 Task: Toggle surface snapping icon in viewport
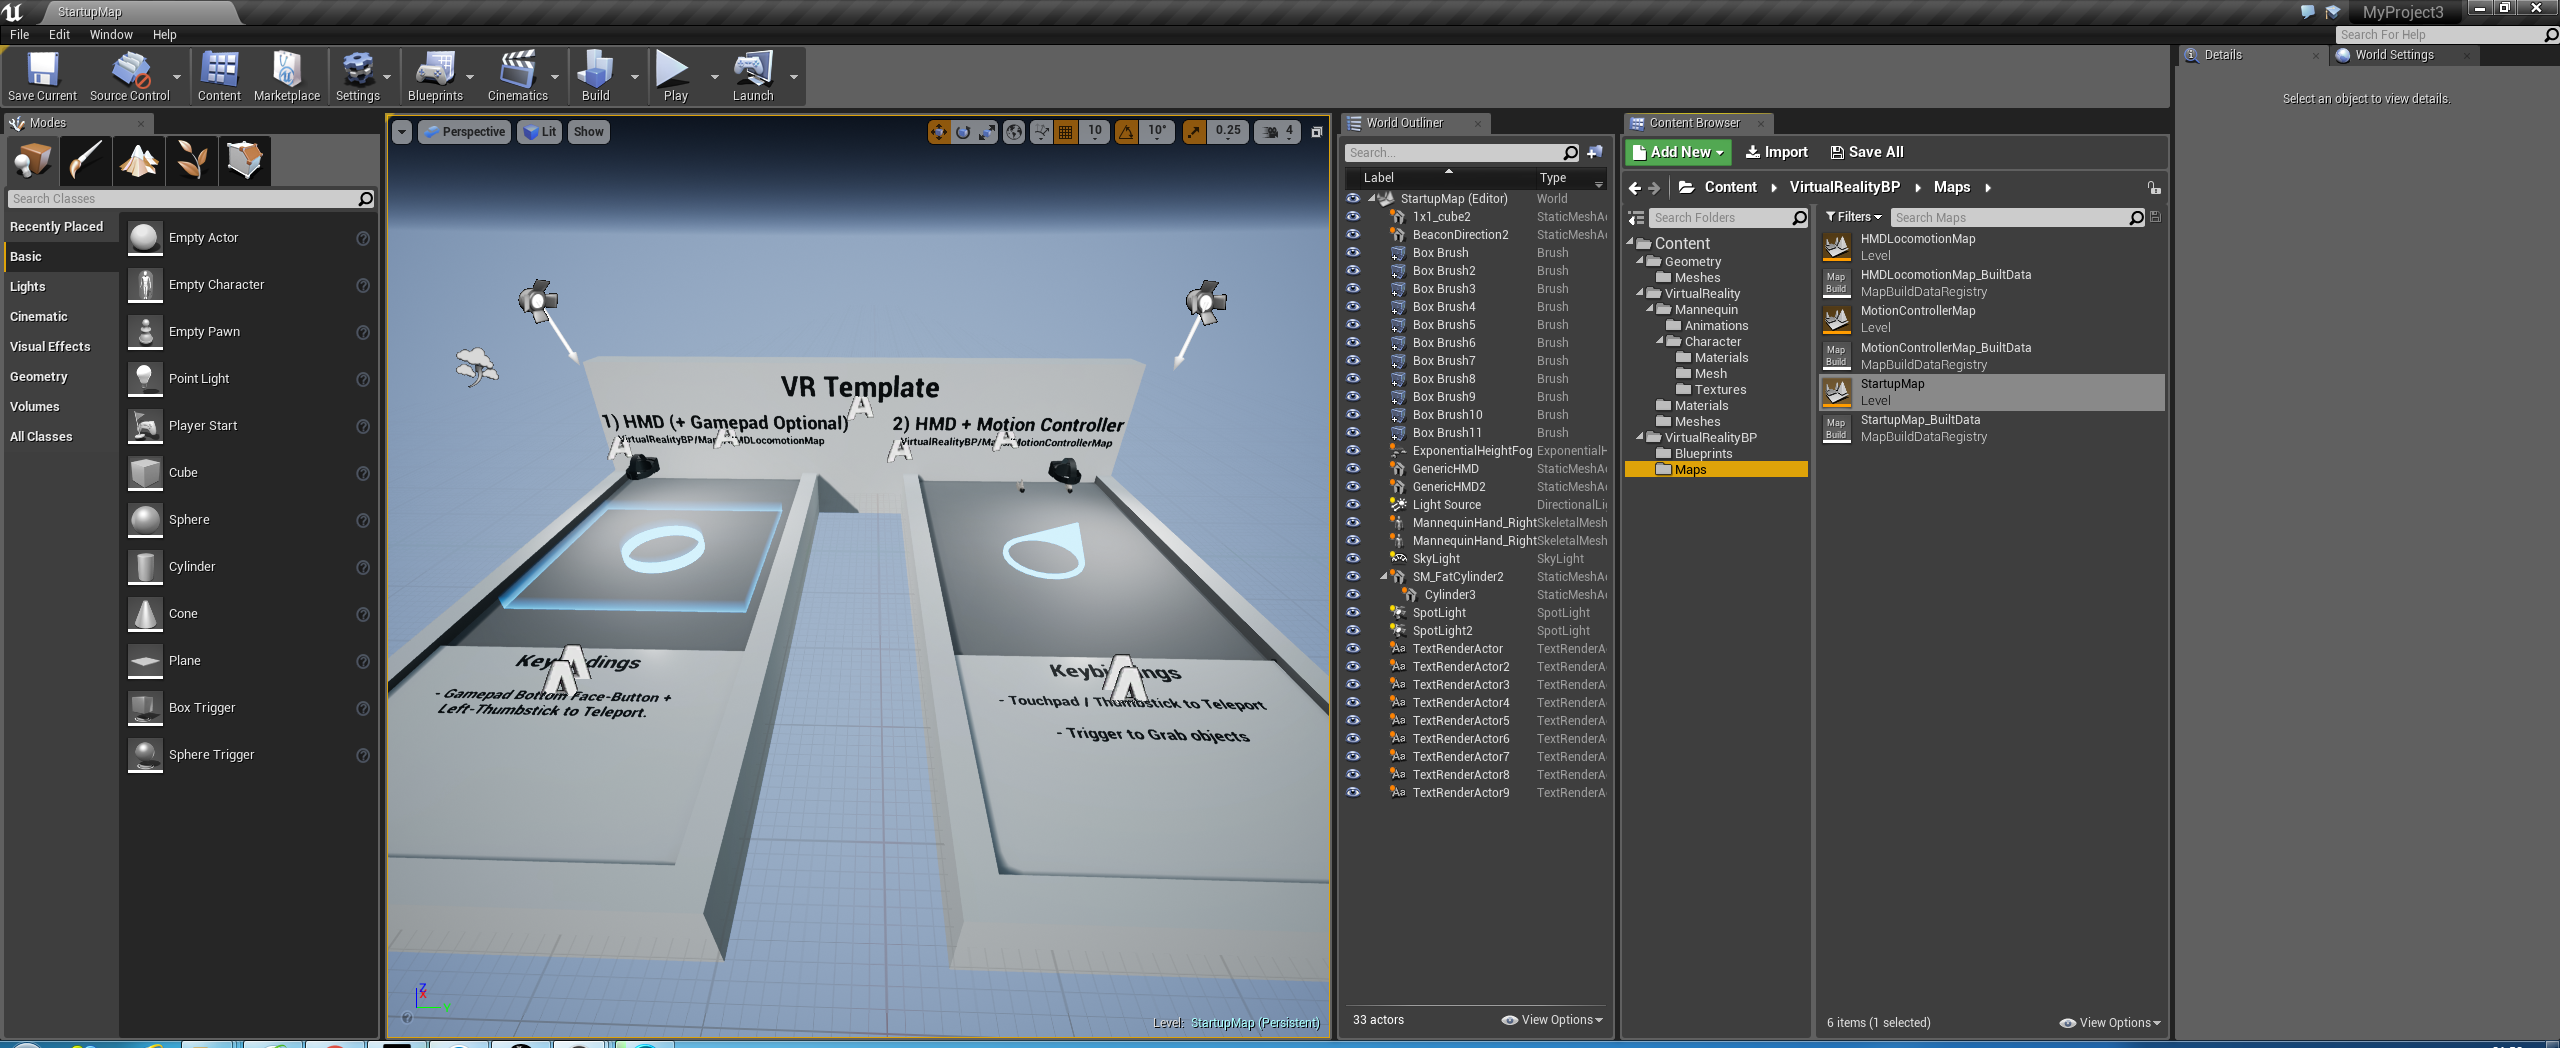(x=1042, y=132)
